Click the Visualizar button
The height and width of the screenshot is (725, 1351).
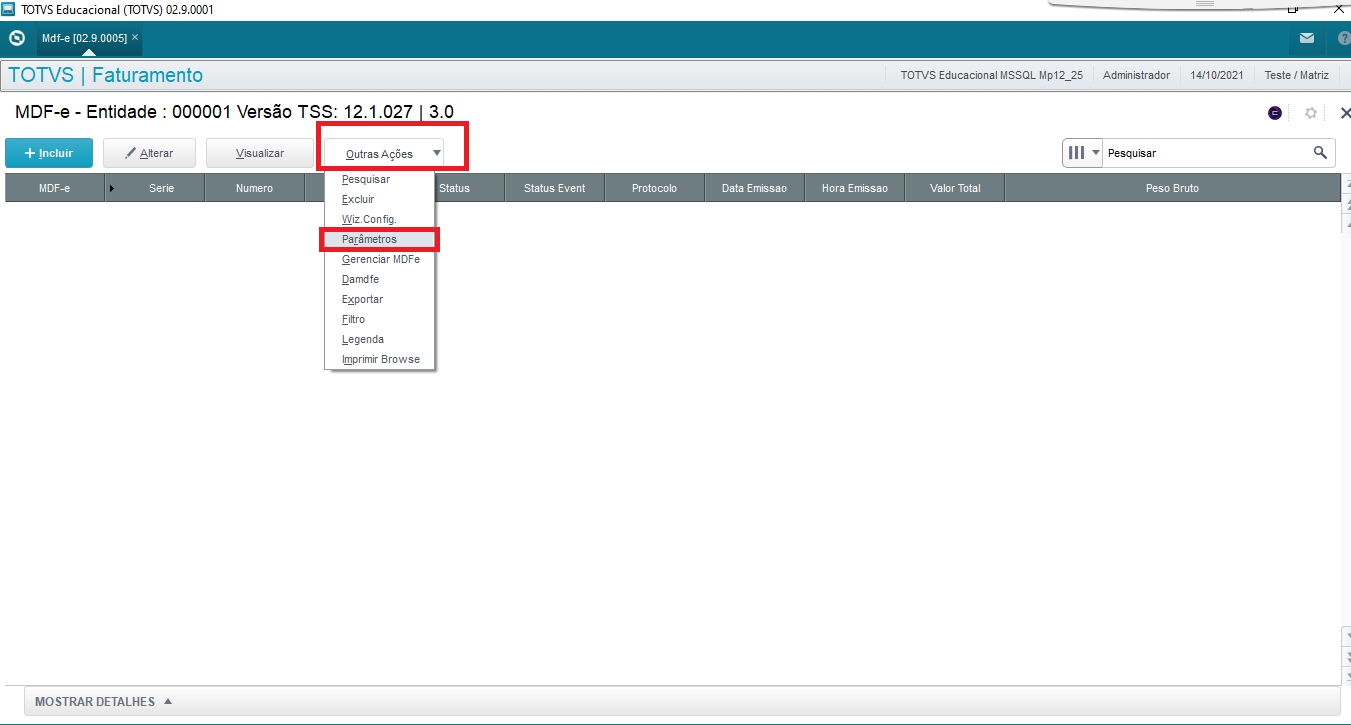pyautogui.click(x=260, y=153)
